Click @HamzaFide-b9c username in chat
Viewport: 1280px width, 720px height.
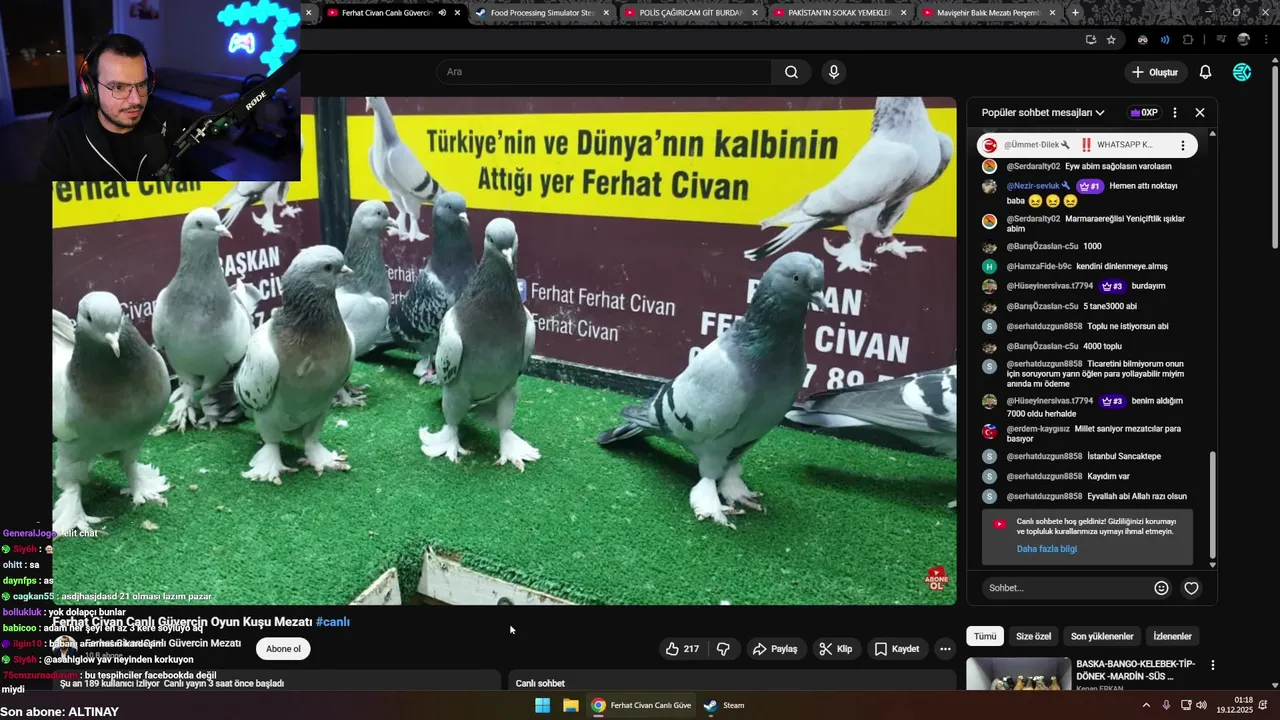click(x=1038, y=266)
